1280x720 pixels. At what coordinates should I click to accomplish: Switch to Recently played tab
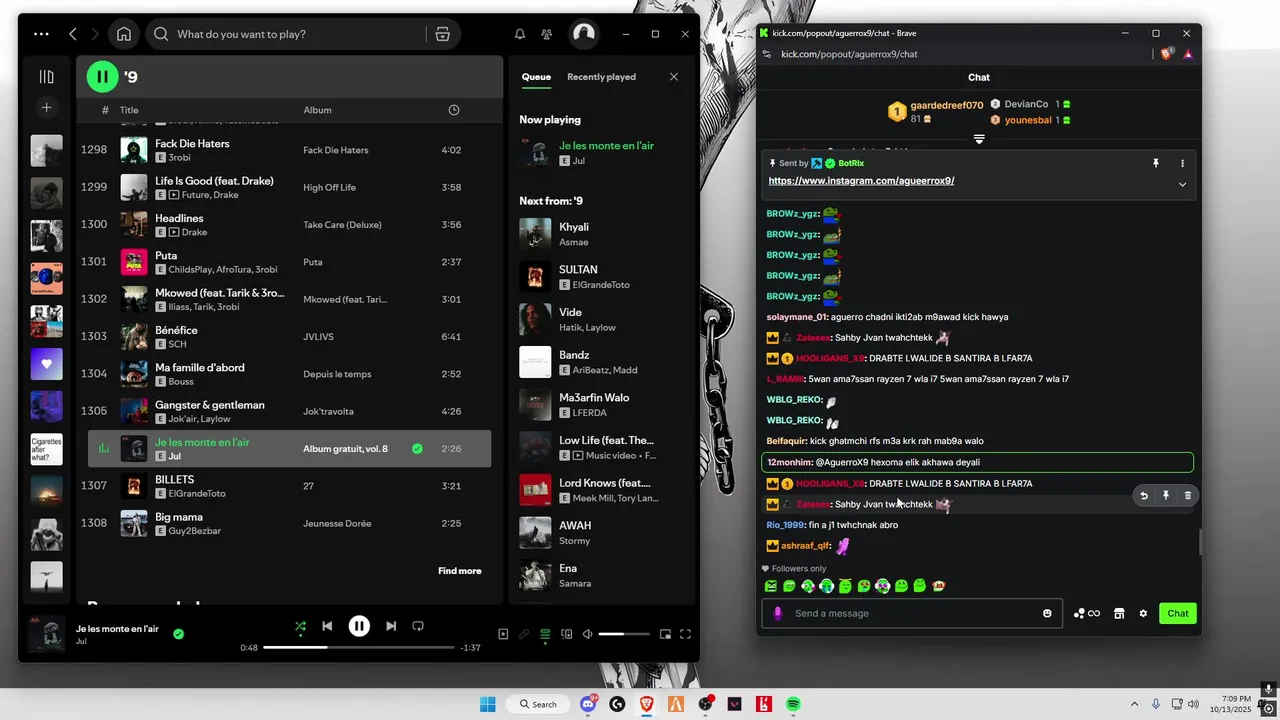(x=601, y=77)
